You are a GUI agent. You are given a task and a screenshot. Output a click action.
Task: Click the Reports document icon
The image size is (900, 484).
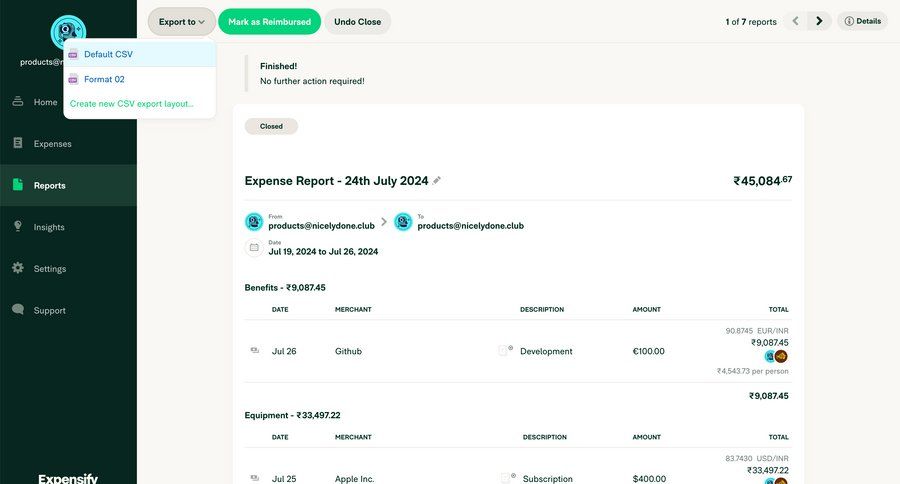click(x=18, y=184)
